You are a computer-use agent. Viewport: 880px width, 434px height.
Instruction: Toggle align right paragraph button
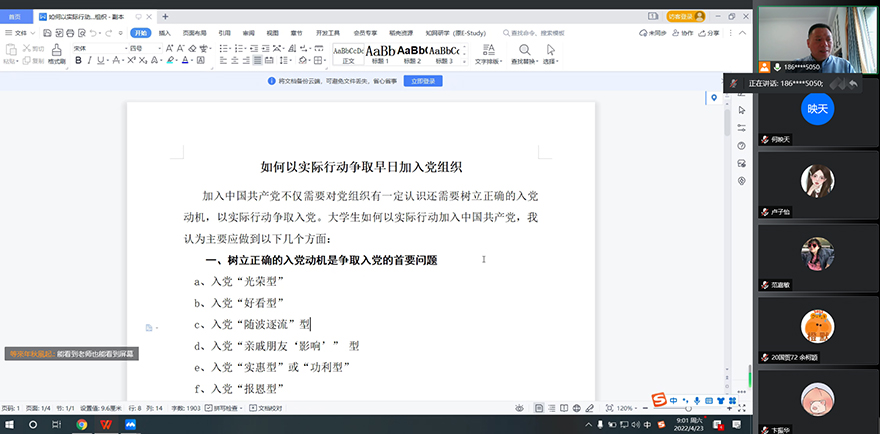tap(246, 61)
